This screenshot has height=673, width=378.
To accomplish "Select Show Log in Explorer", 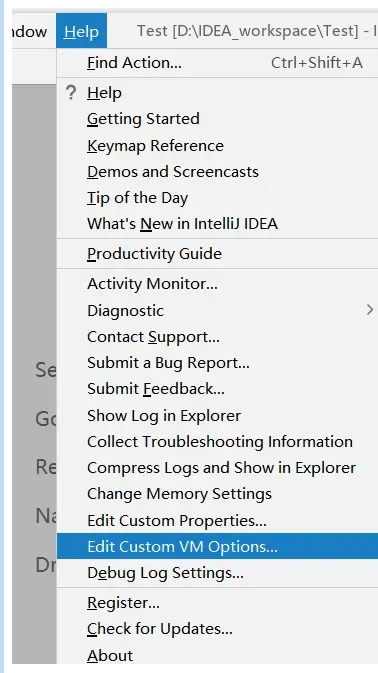I will coord(218,415).
